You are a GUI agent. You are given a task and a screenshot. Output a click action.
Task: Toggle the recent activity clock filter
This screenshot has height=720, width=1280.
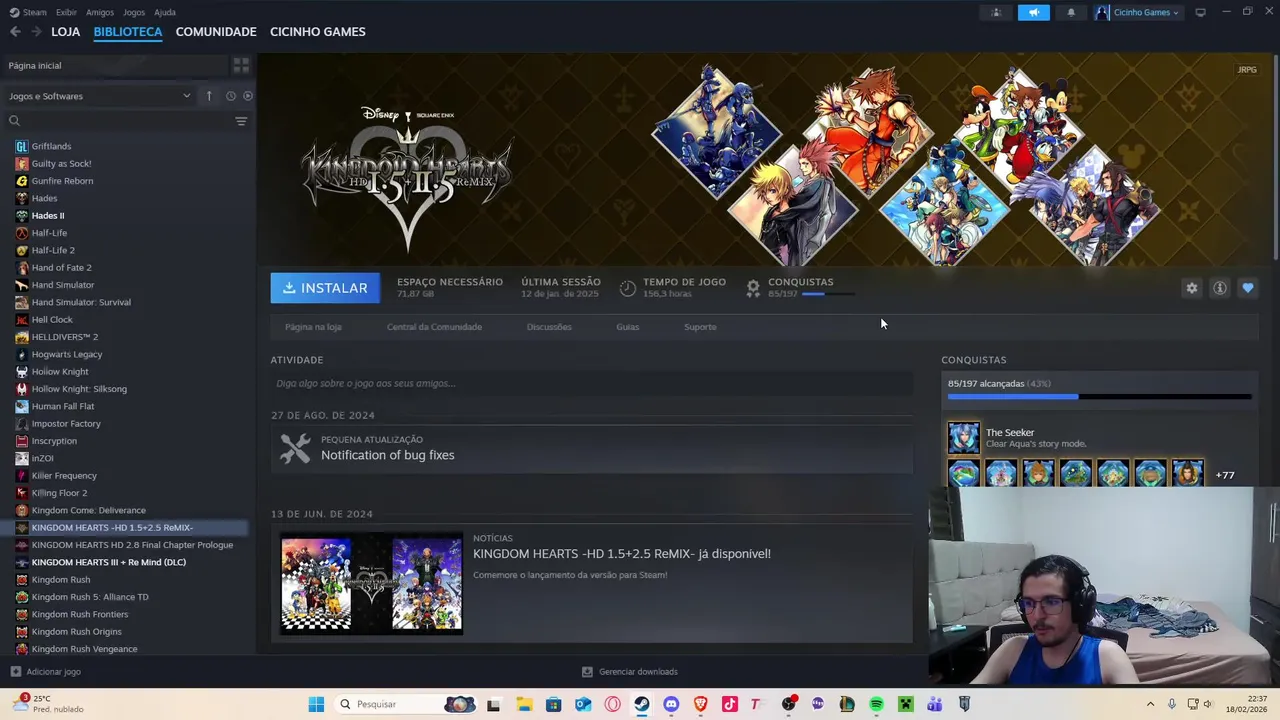(x=230, y=96)
